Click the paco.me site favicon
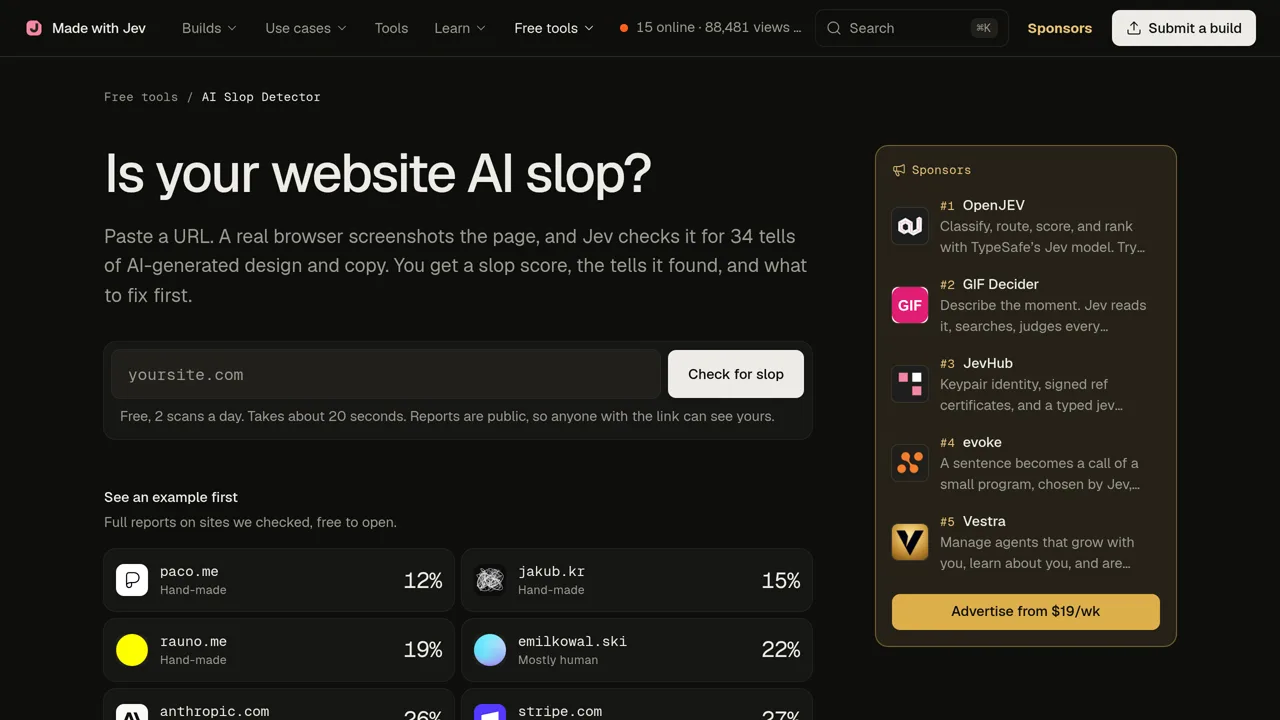Screen dimensions: 1280x720 pyautogui.click(x=132, y=580)
